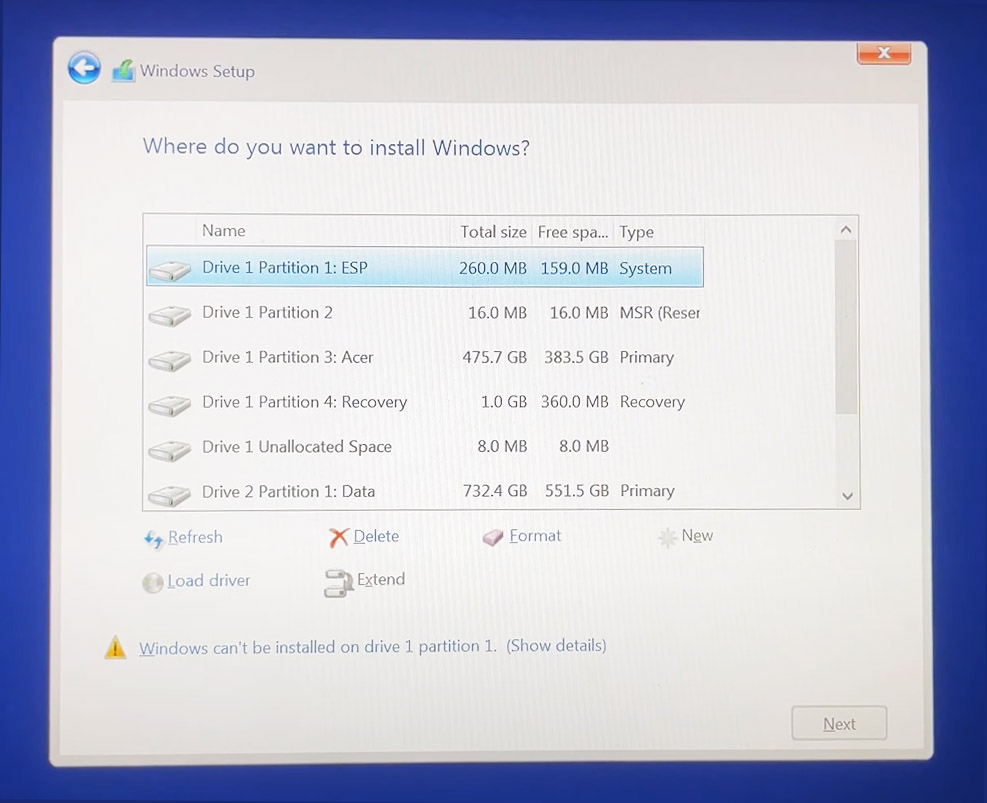987x803 pixels.
Task: Delete the selected partition
Action: coord(376,536)
